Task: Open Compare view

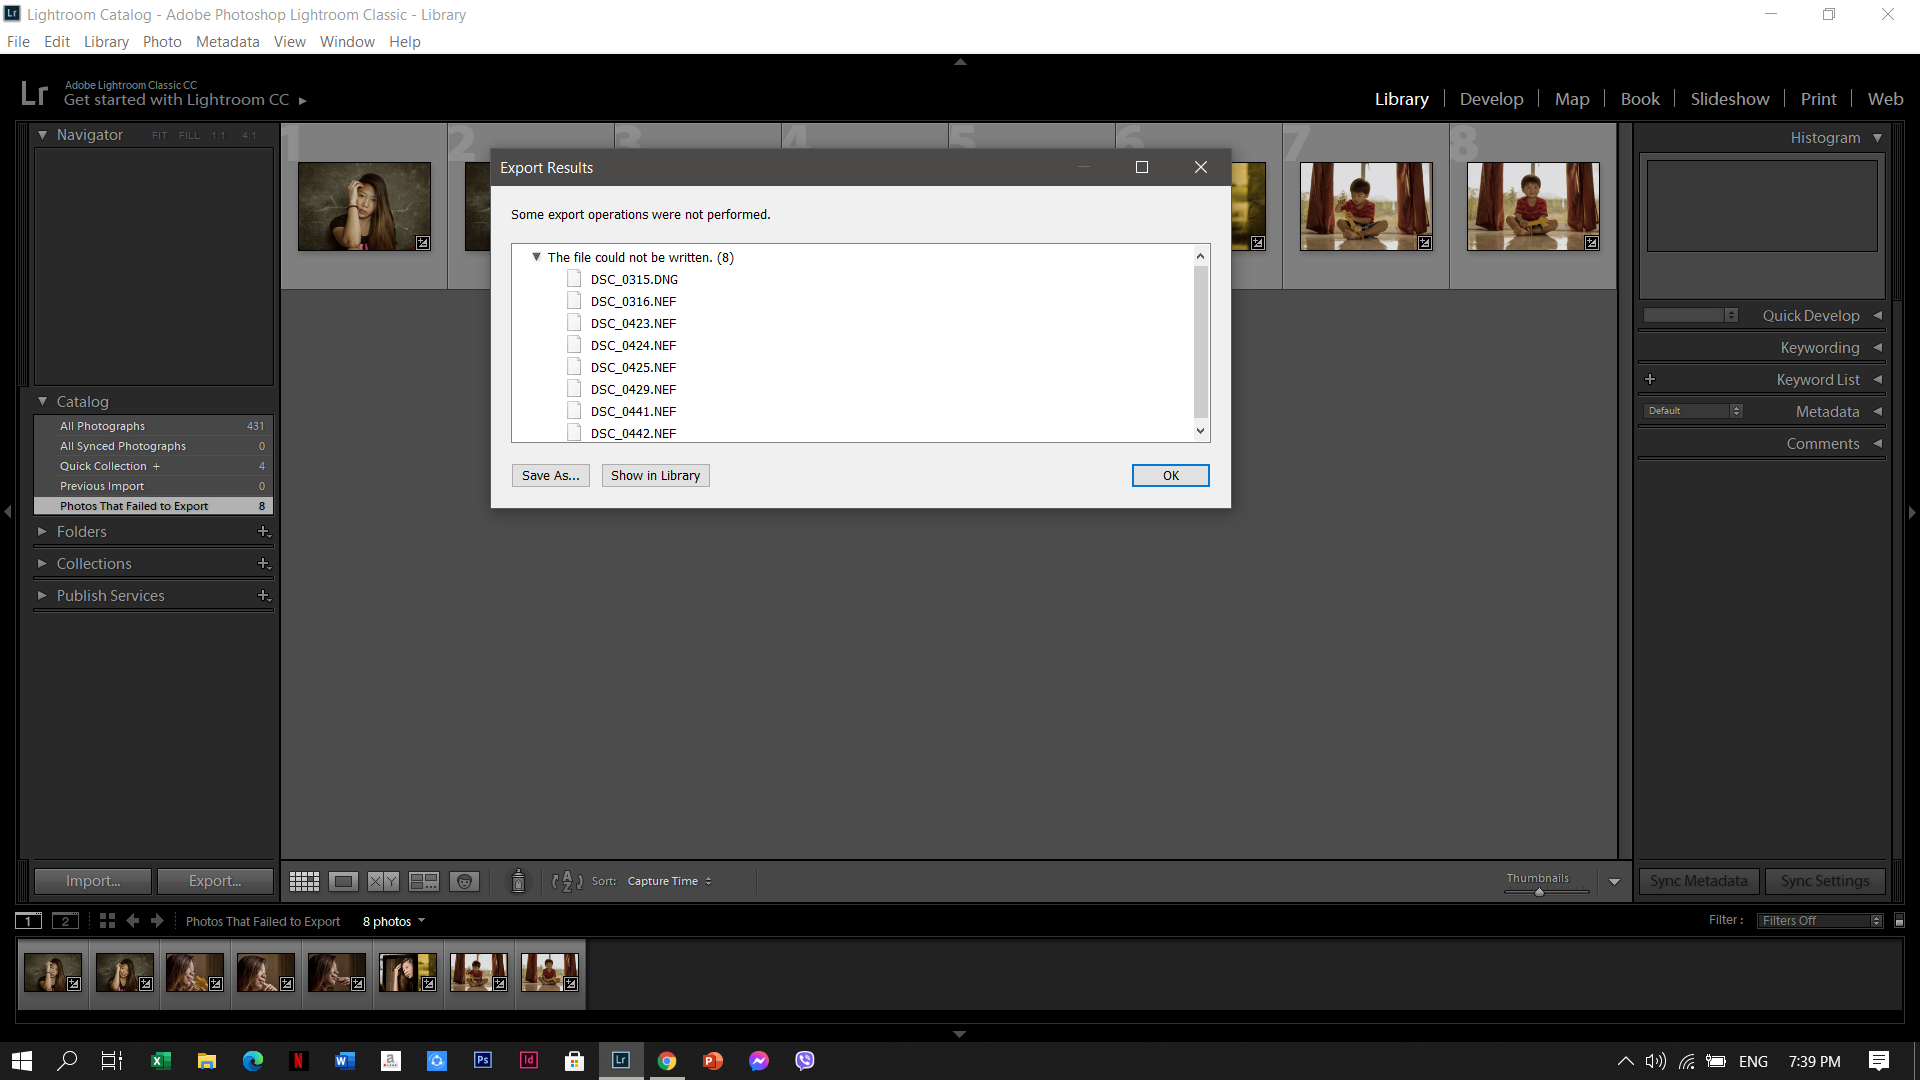Action: pyautogui.click(x=381, y=881)
